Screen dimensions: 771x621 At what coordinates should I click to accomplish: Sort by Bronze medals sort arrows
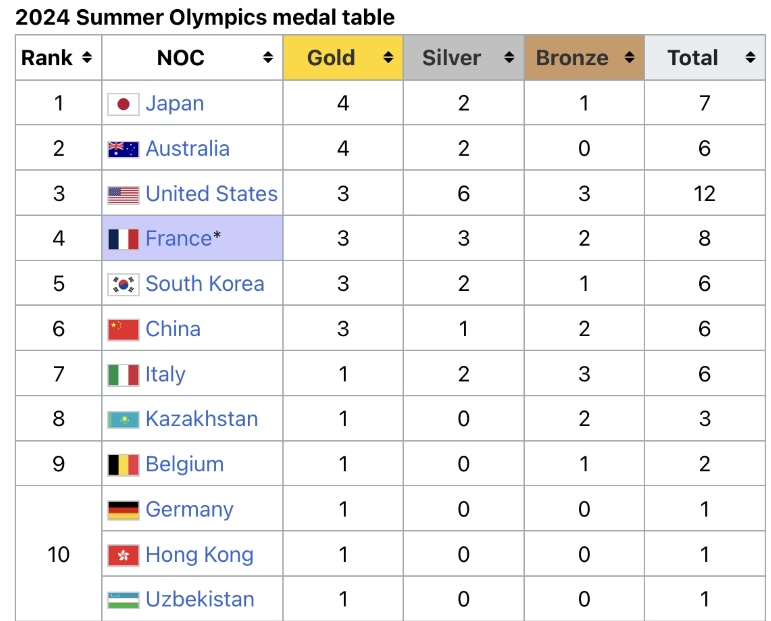pyautogui.click(x=629, y=58)
